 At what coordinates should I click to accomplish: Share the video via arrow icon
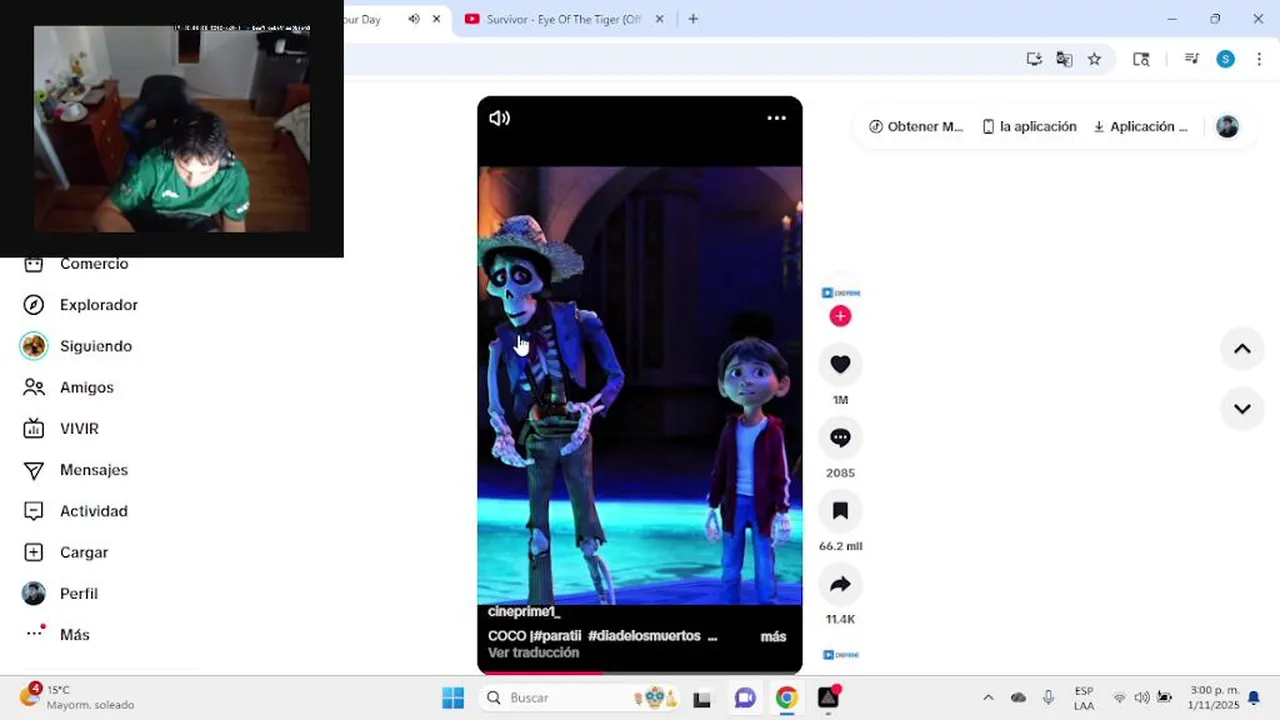840,584
